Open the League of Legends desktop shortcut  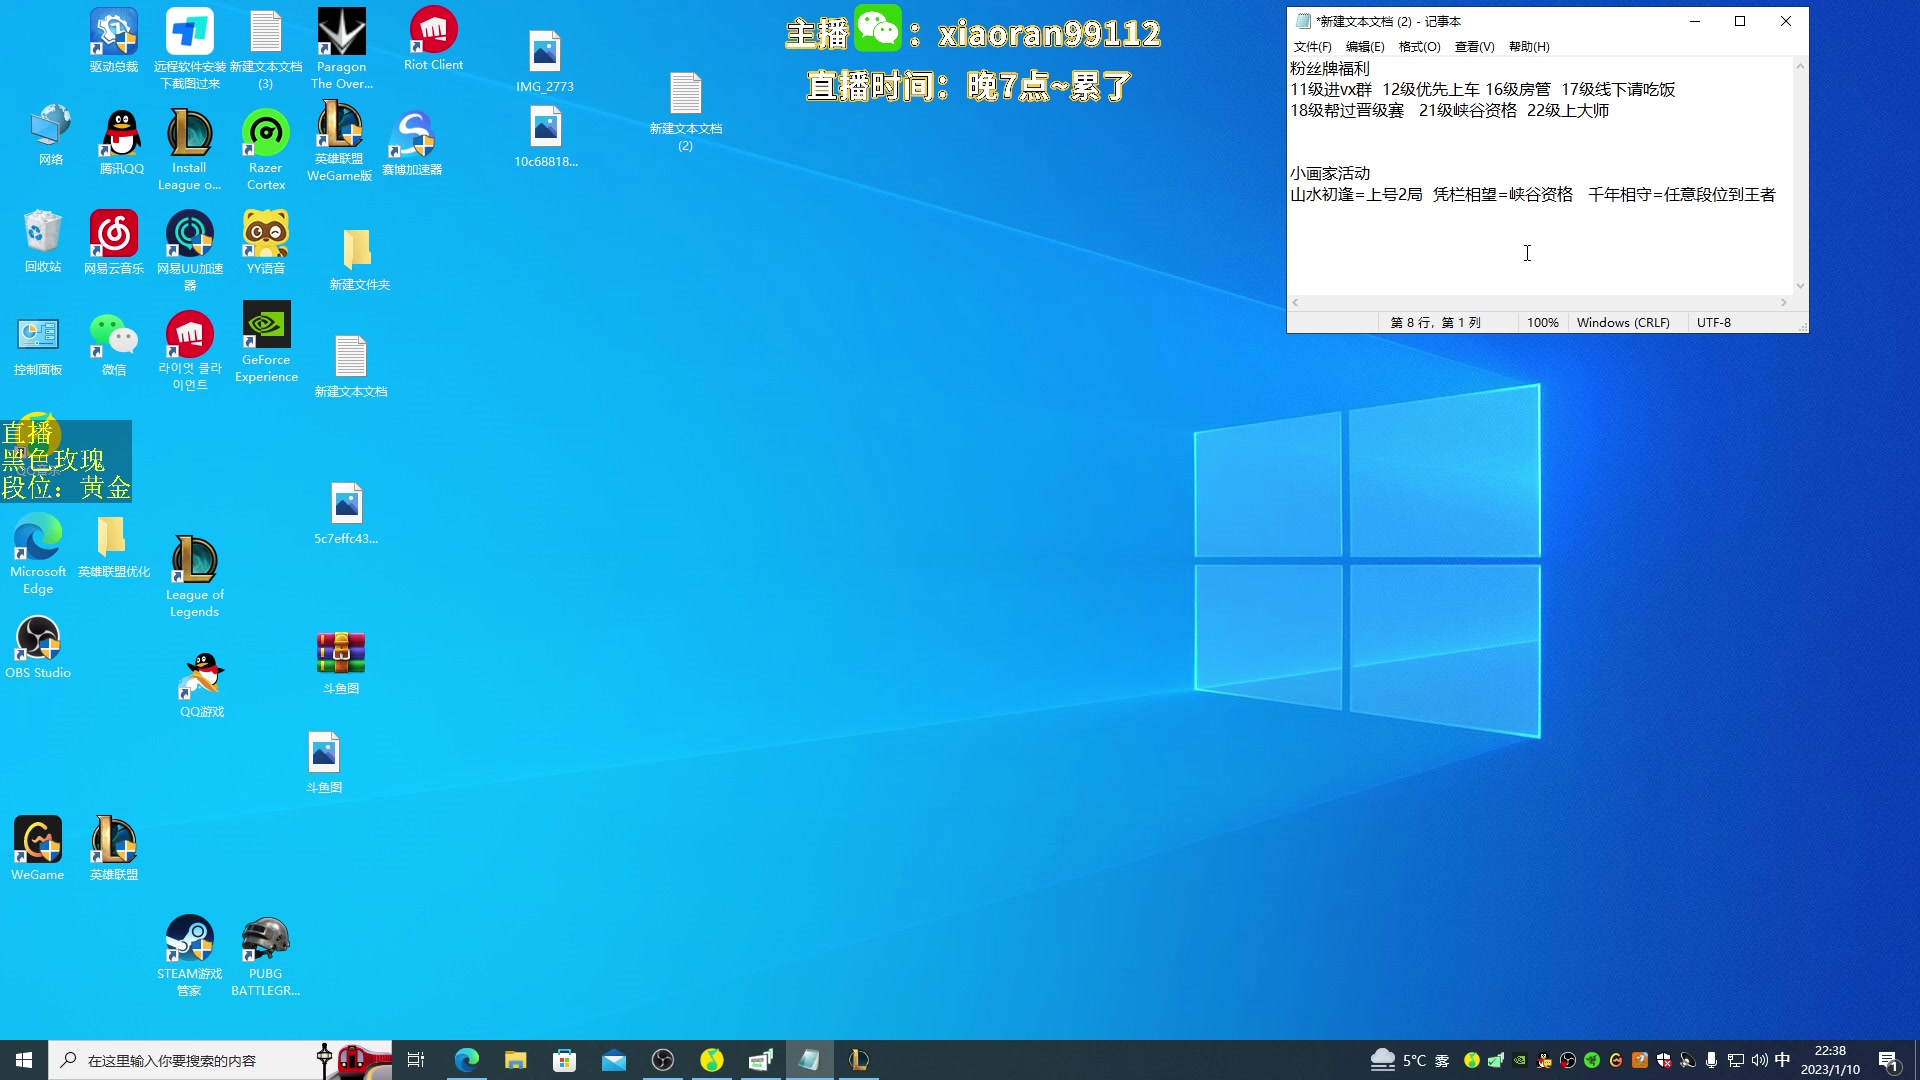click(x=194, y=561)
